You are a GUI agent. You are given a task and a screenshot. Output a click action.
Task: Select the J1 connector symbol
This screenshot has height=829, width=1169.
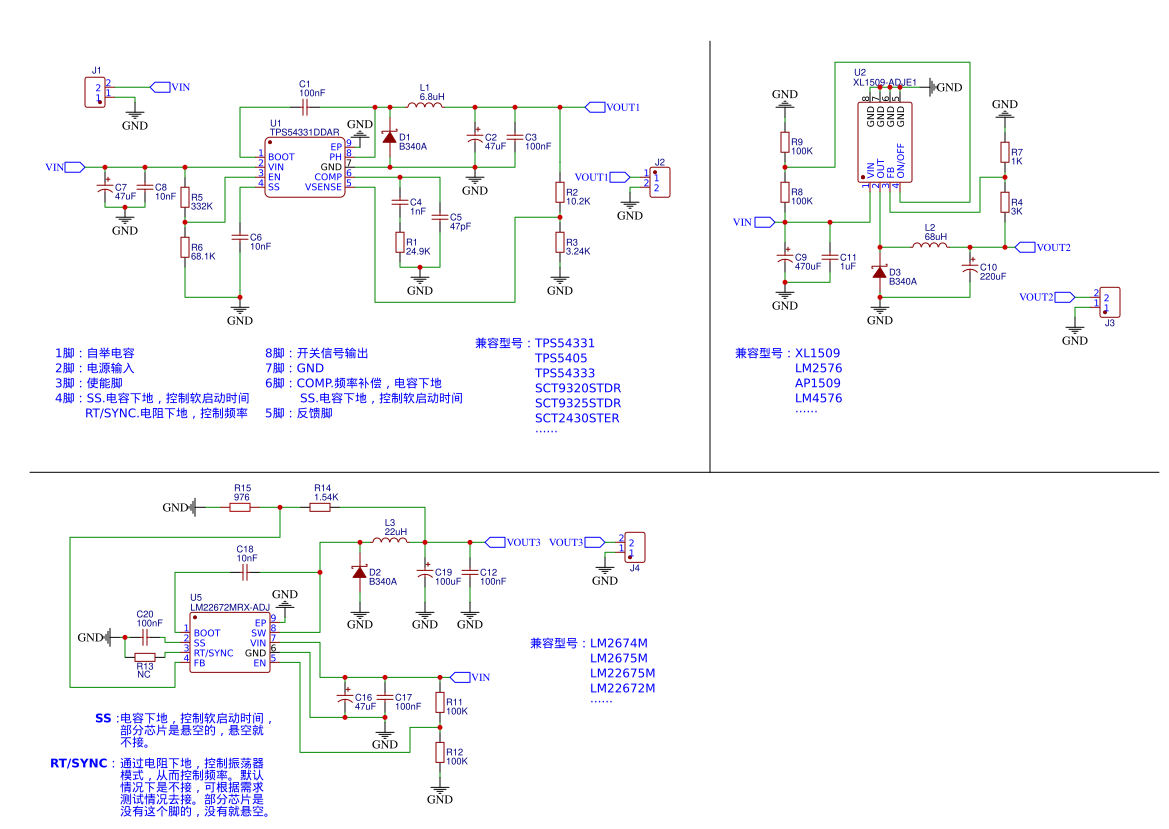click(x=95, y=92)
